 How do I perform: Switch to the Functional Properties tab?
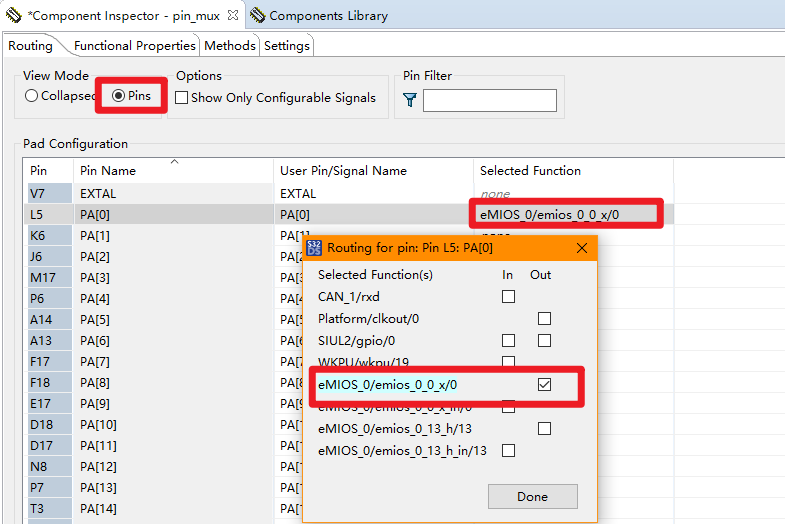pyautogui.click(x=135, y=46)
